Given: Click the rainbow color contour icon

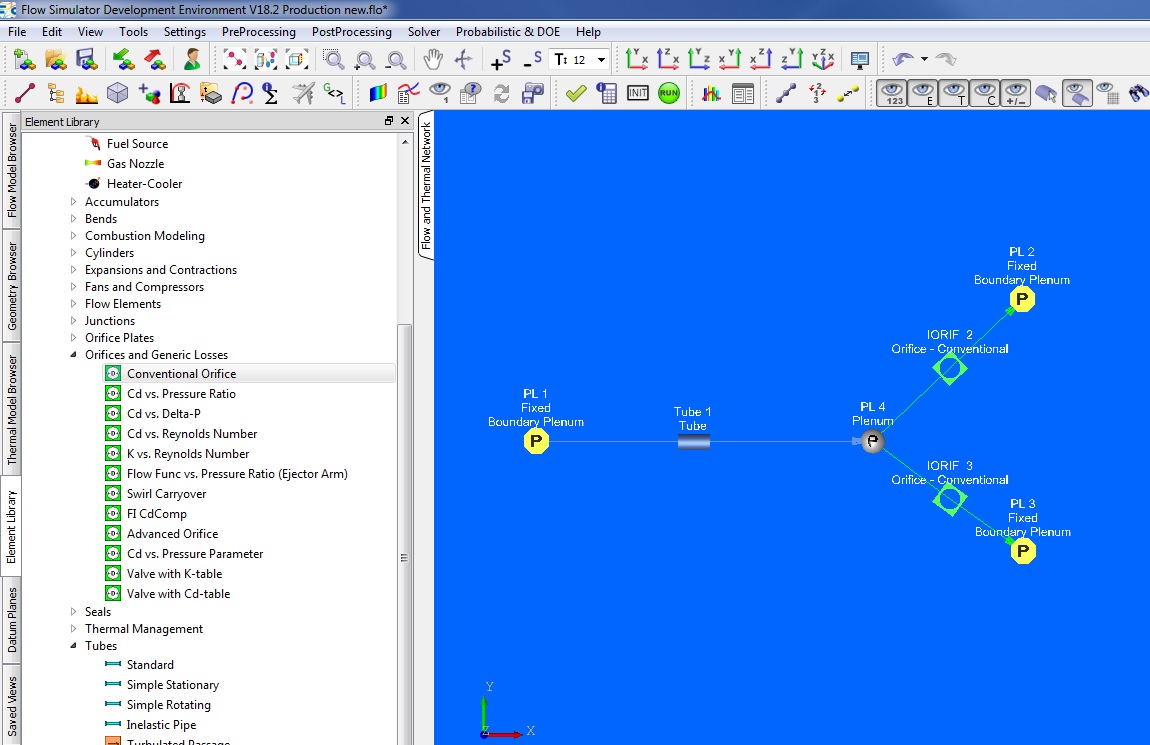Looking at the screenshot, I should [x=378, y=93].
